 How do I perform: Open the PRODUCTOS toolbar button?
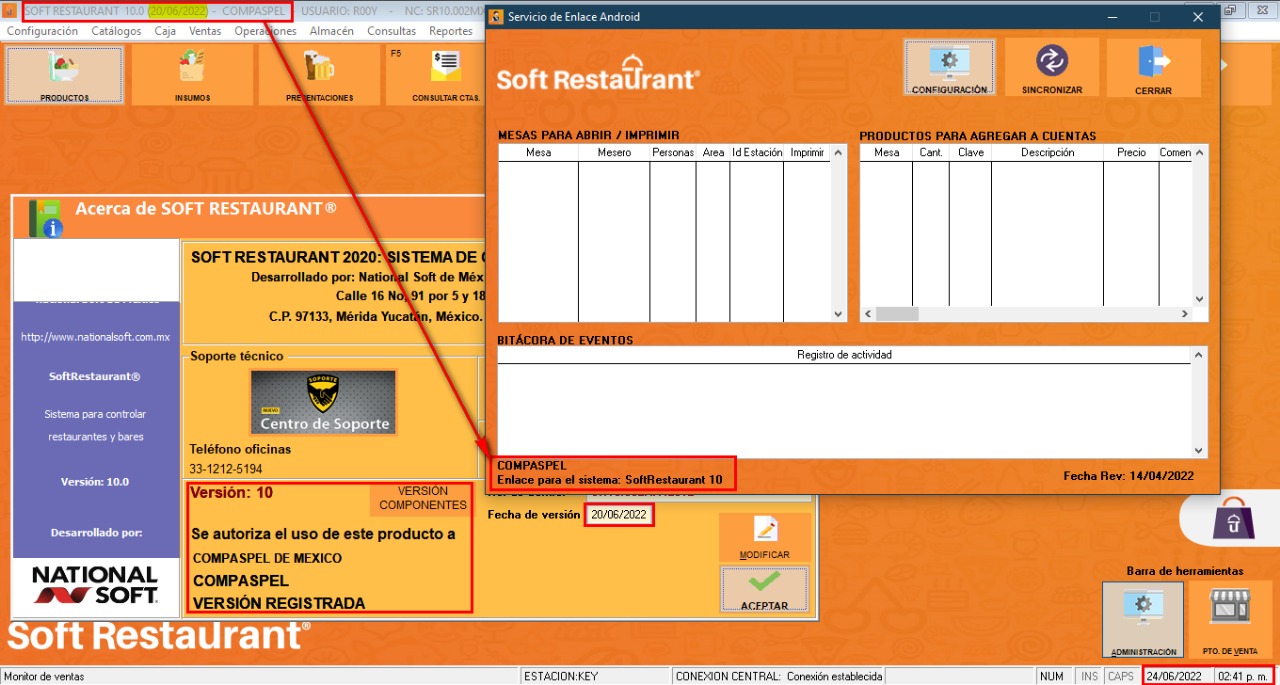coord(65,75)
